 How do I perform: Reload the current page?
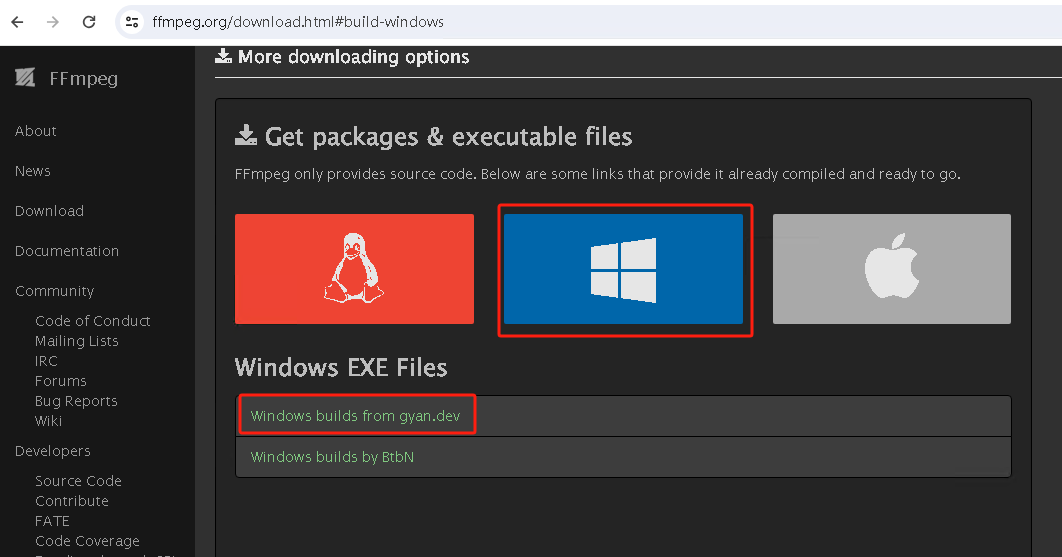coord(89,21)
